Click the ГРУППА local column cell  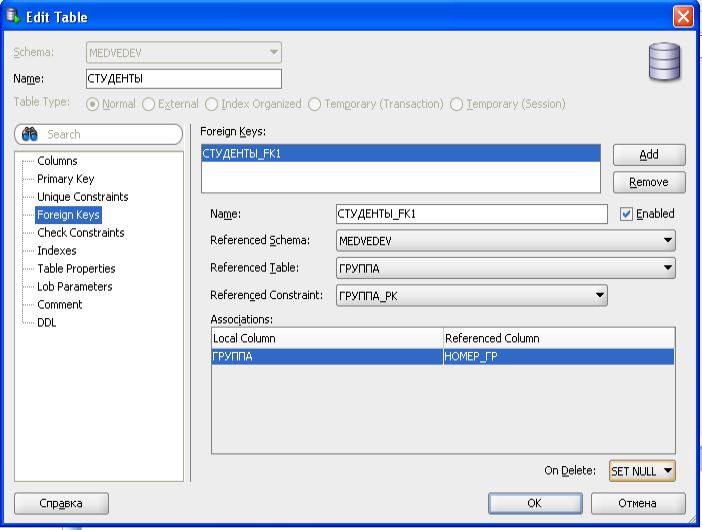click(327, 357)
